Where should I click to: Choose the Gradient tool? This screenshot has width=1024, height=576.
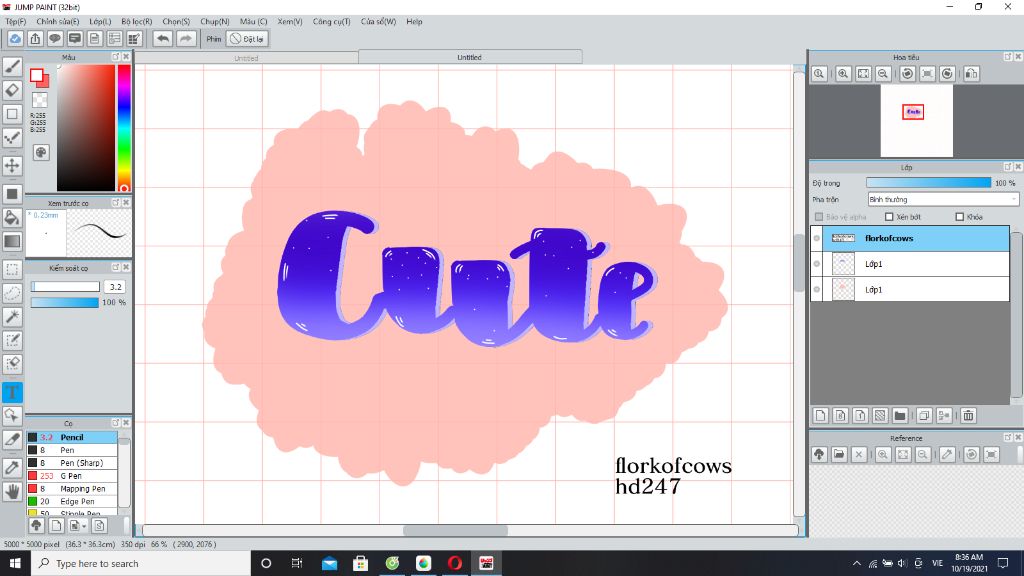12,241
